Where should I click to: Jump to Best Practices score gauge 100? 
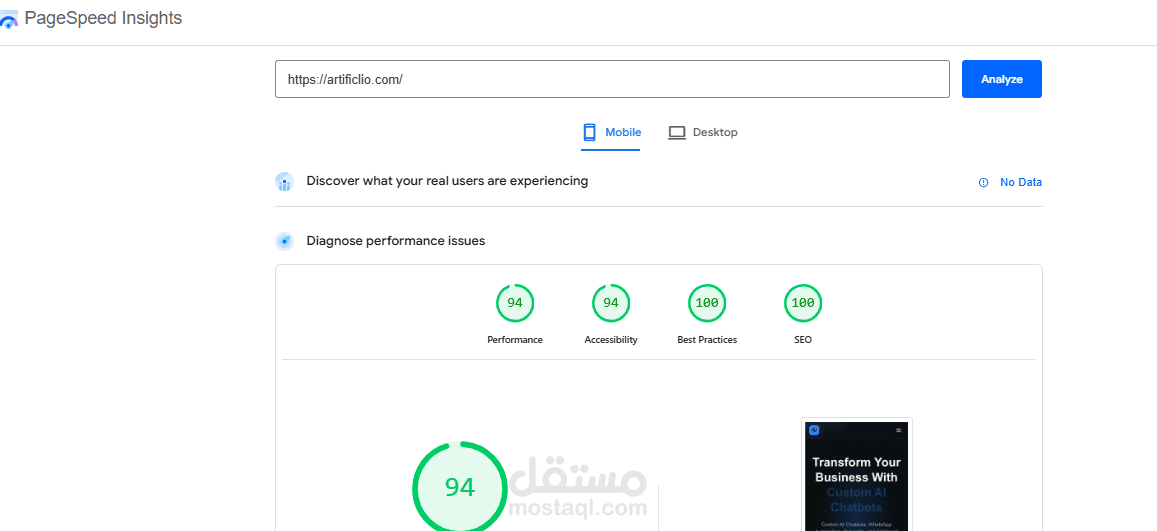point(707,303)
